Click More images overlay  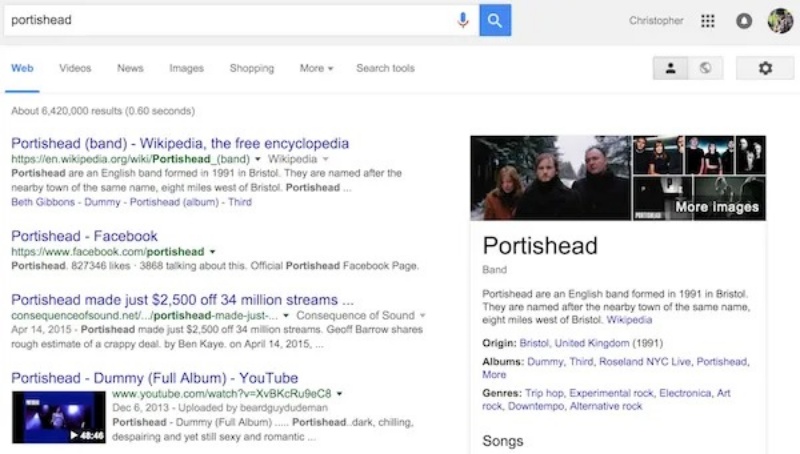tap(716, 207)
